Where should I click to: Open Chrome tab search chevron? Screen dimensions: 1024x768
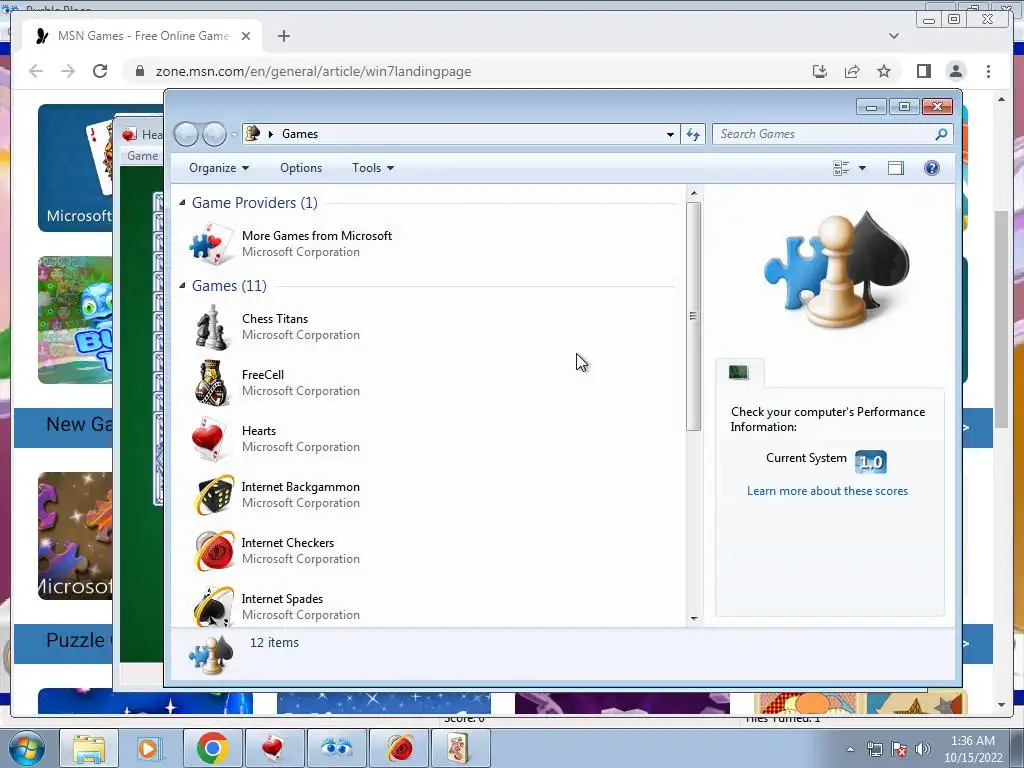(894, 36)
